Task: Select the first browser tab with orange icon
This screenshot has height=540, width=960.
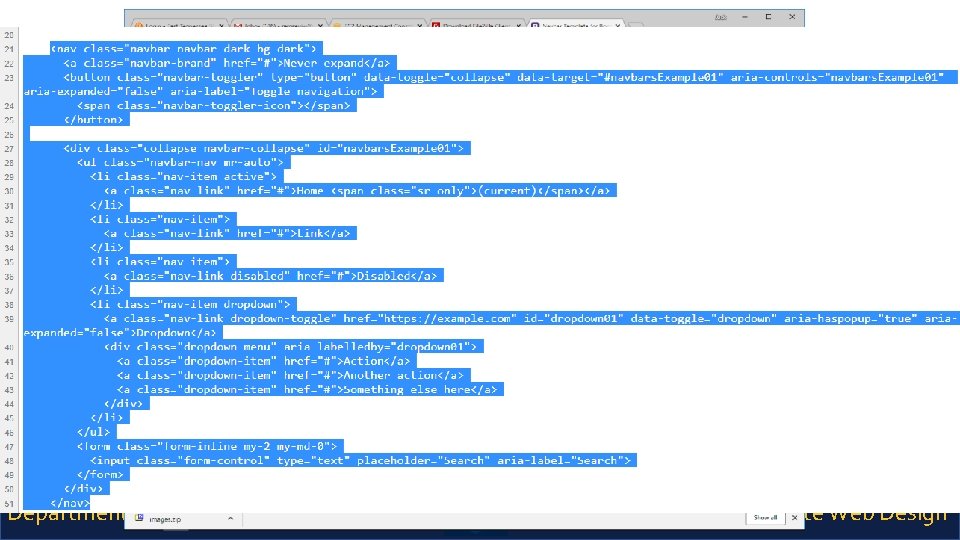Action: tap(174, 25)
